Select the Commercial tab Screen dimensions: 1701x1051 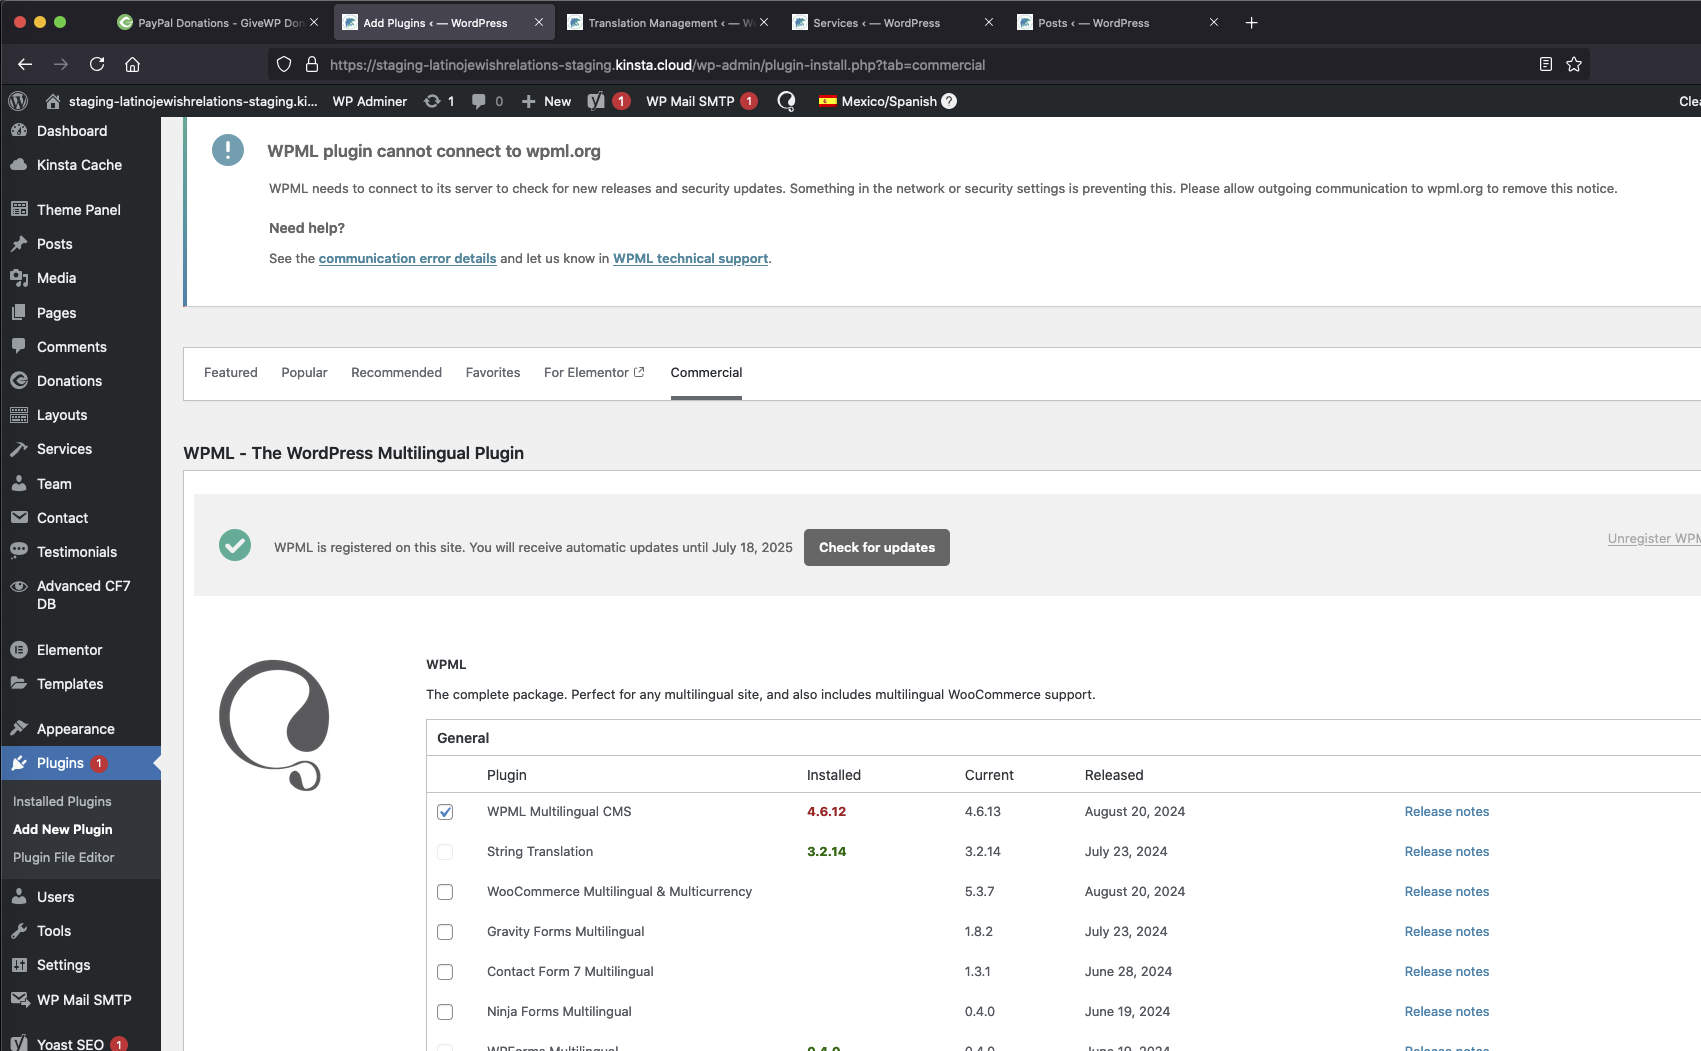[x=706, y=372]
